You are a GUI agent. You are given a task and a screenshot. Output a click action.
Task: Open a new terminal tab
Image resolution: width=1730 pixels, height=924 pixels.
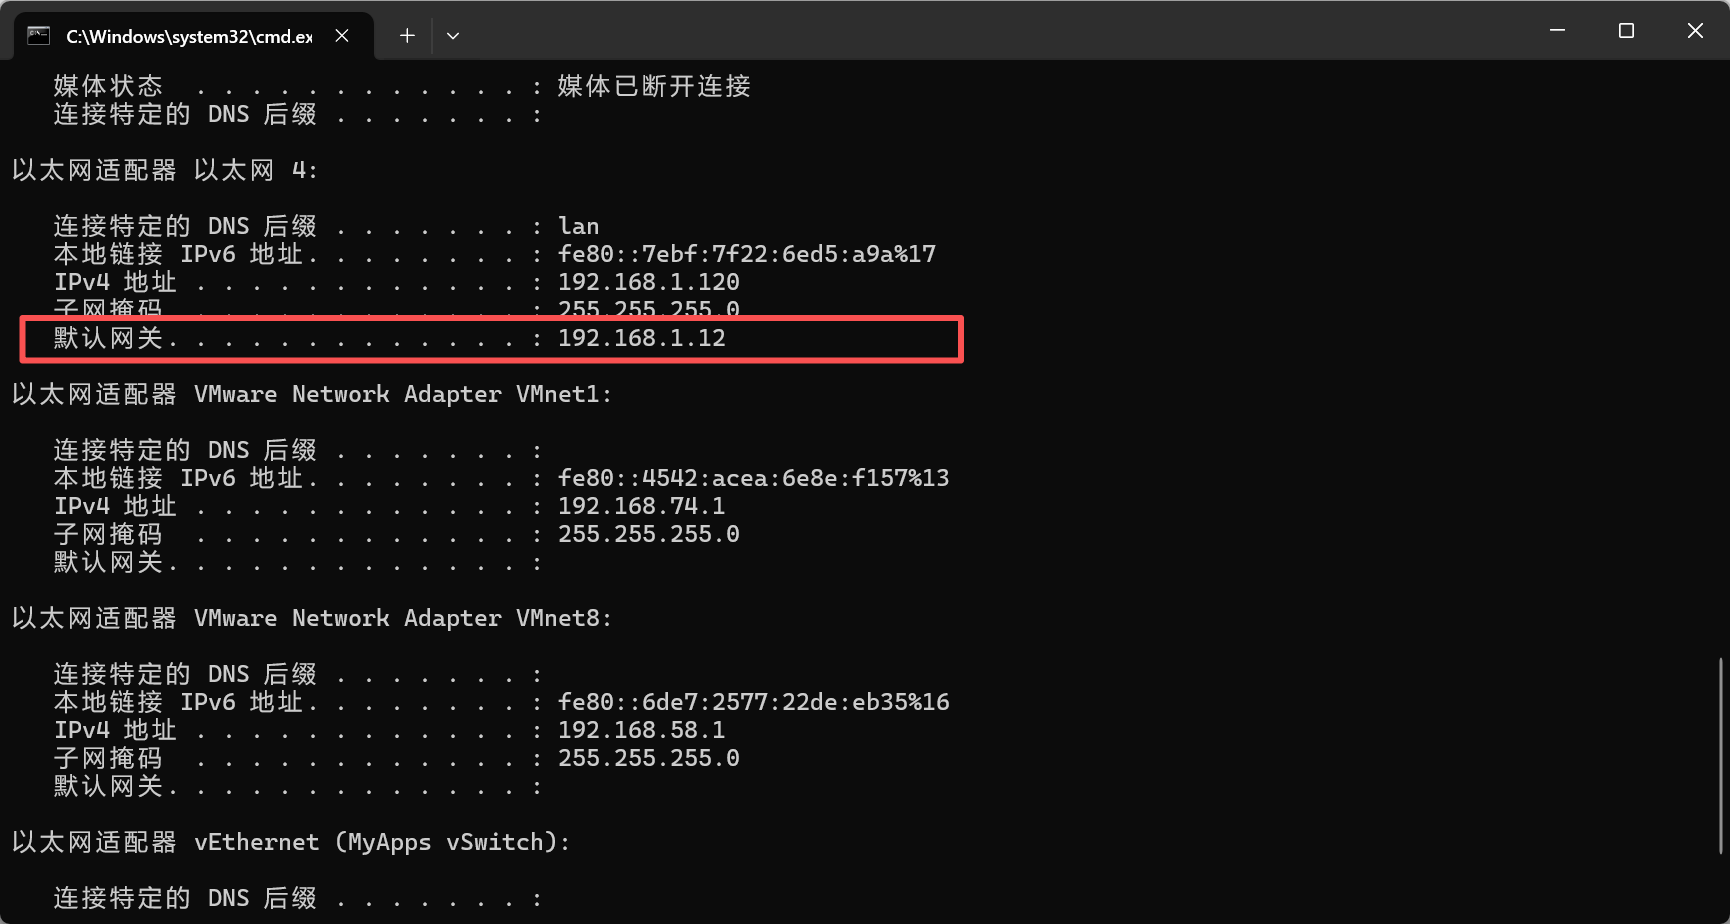[x=407, y=36]
